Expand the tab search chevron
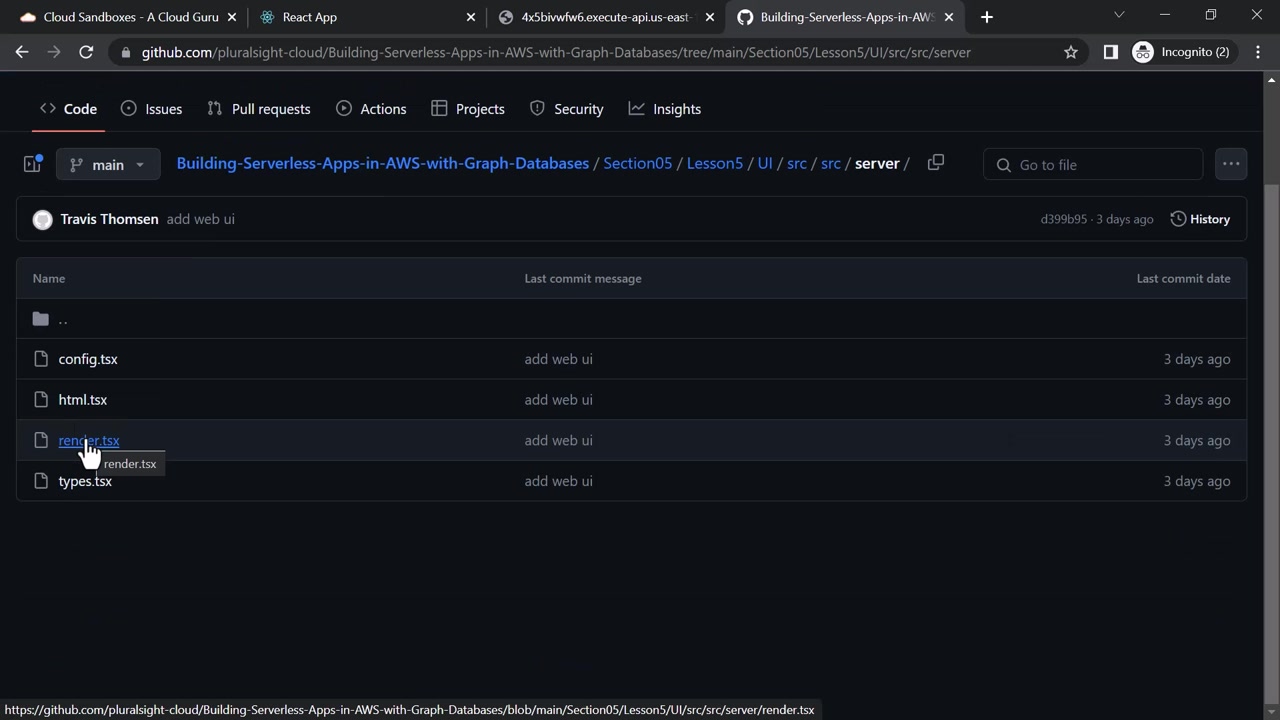The width and height of the screenshot is (1280, 720). click(1119, 15)
